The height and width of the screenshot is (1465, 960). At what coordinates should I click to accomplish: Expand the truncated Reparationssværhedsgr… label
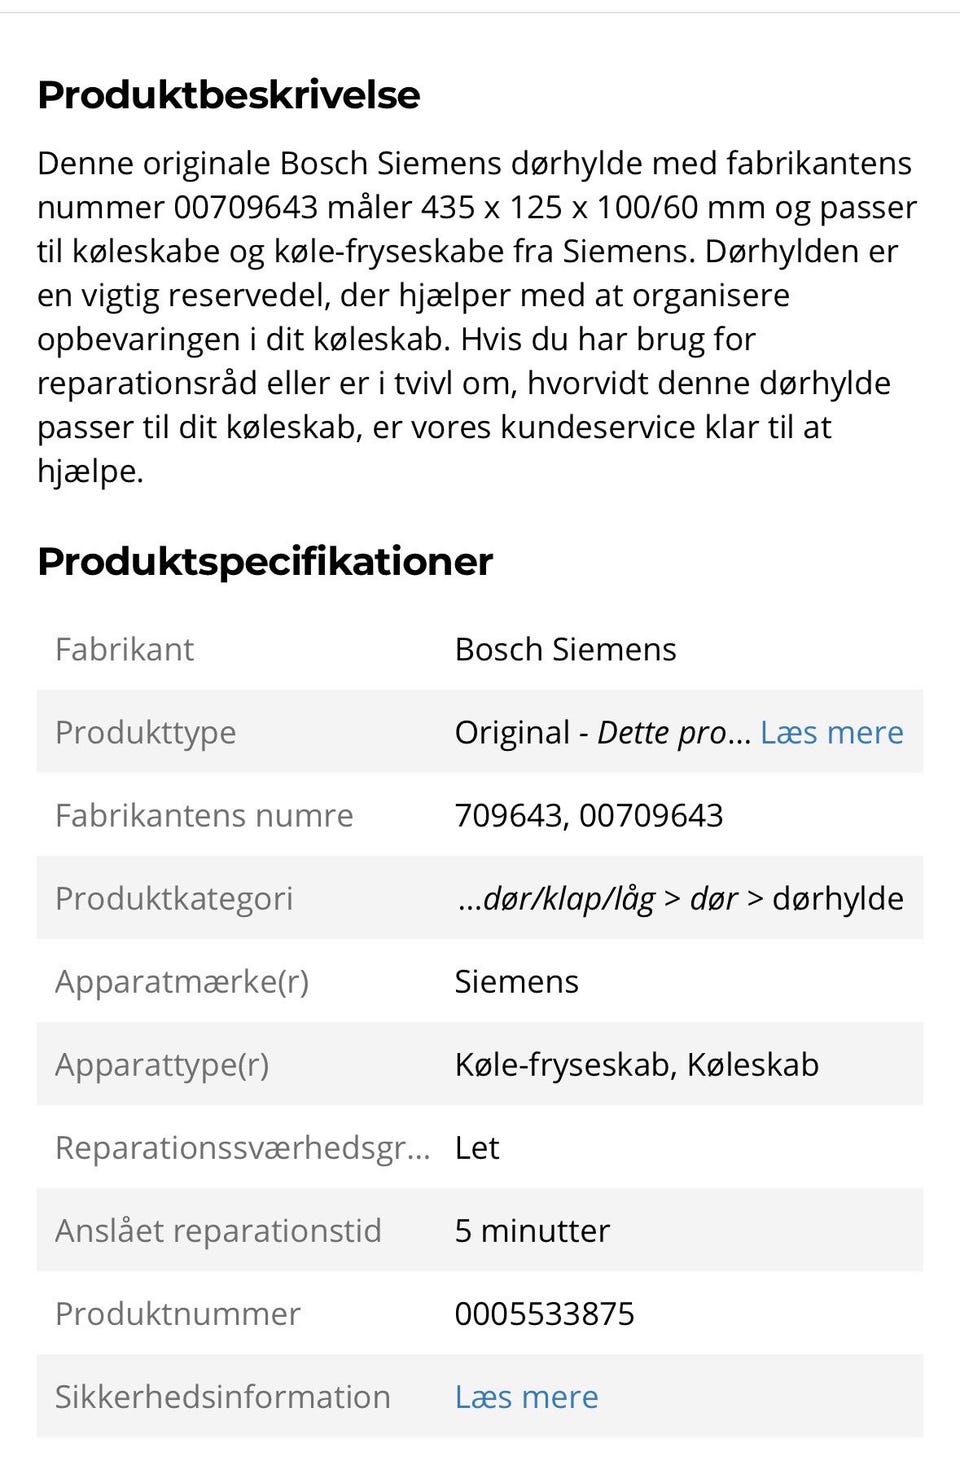pyautogui.click(x=242, y=1147)
